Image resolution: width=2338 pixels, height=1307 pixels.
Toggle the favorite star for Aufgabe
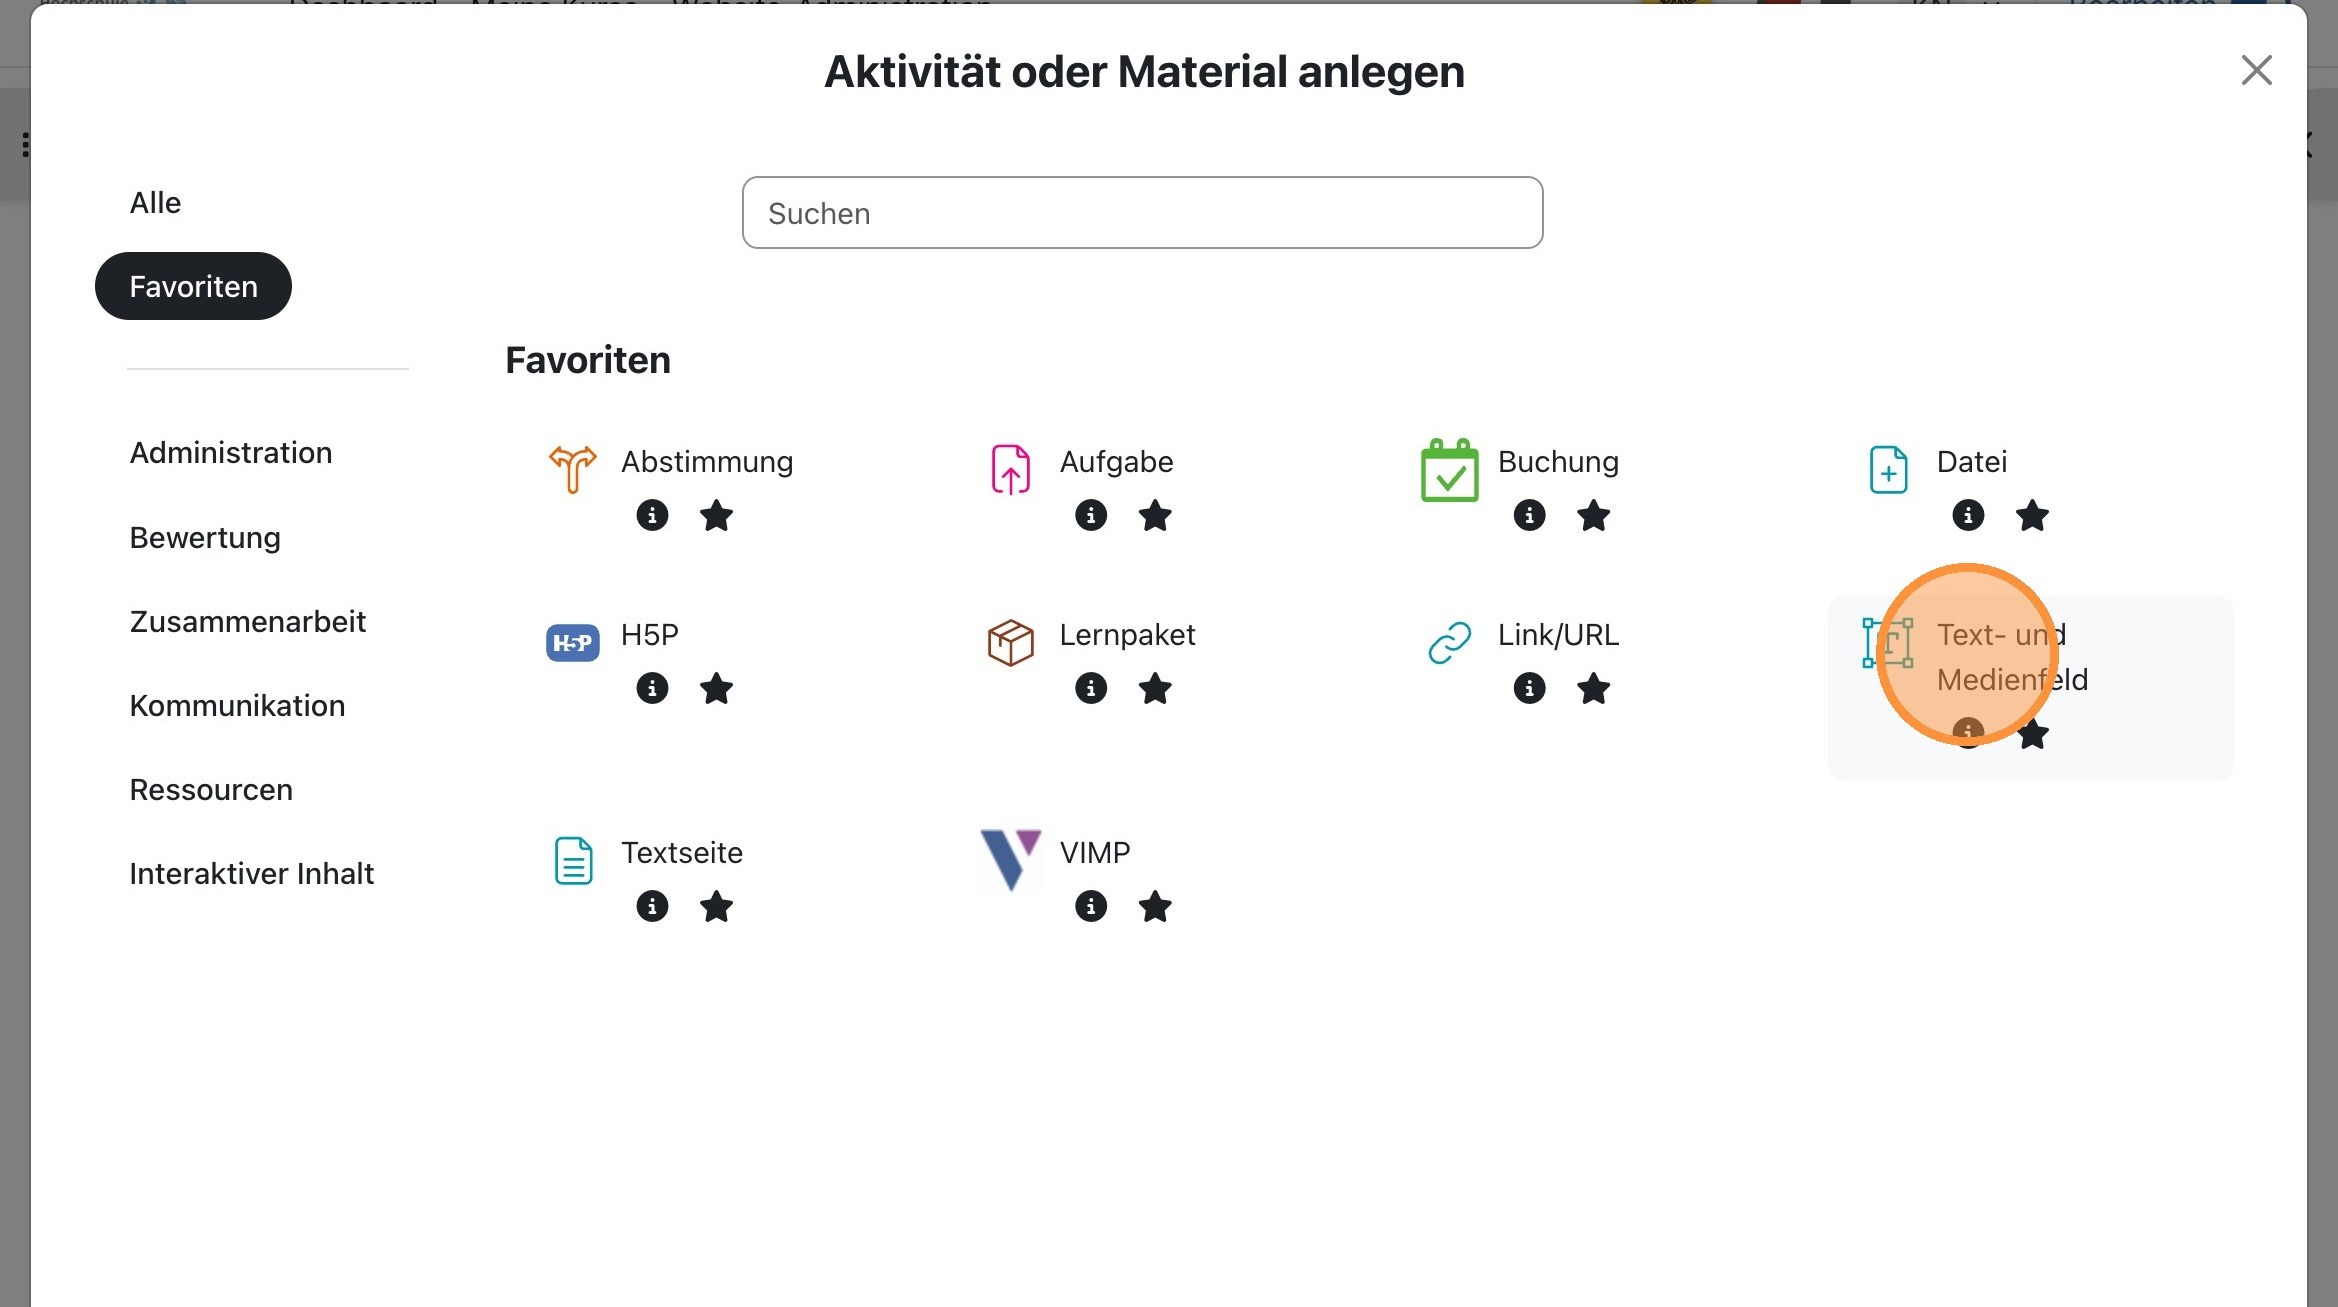tap(1155, 516)
